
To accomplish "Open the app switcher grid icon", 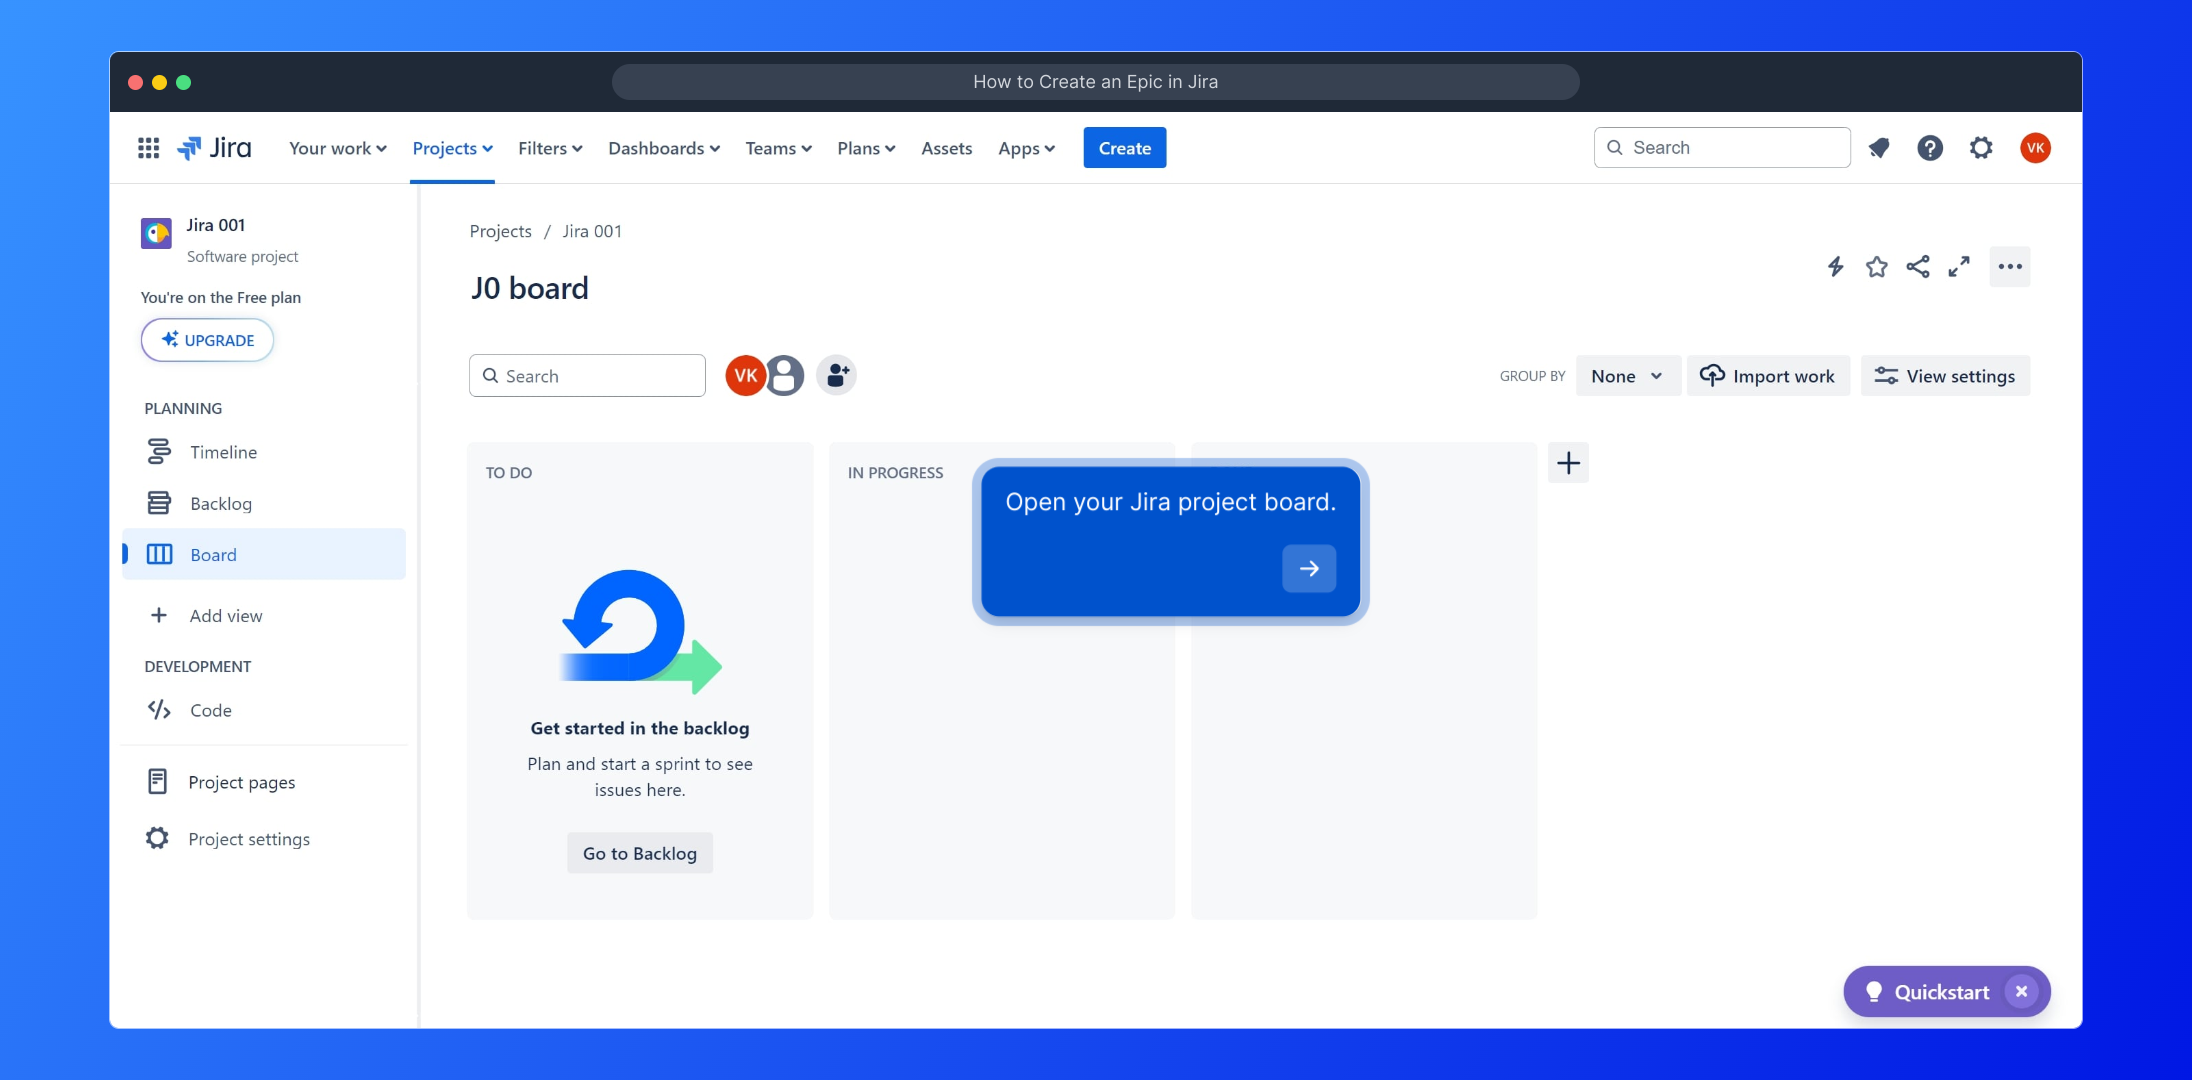I will 148,148.
